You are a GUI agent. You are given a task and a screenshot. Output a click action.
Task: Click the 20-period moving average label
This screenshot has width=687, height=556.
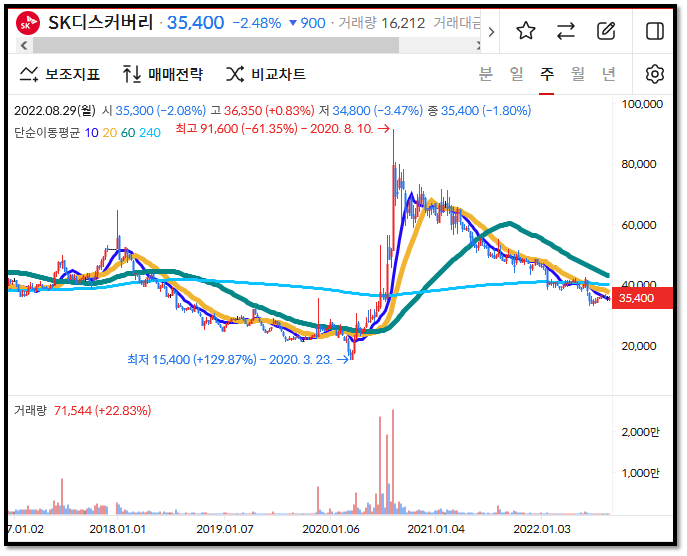tap(110, 133)
